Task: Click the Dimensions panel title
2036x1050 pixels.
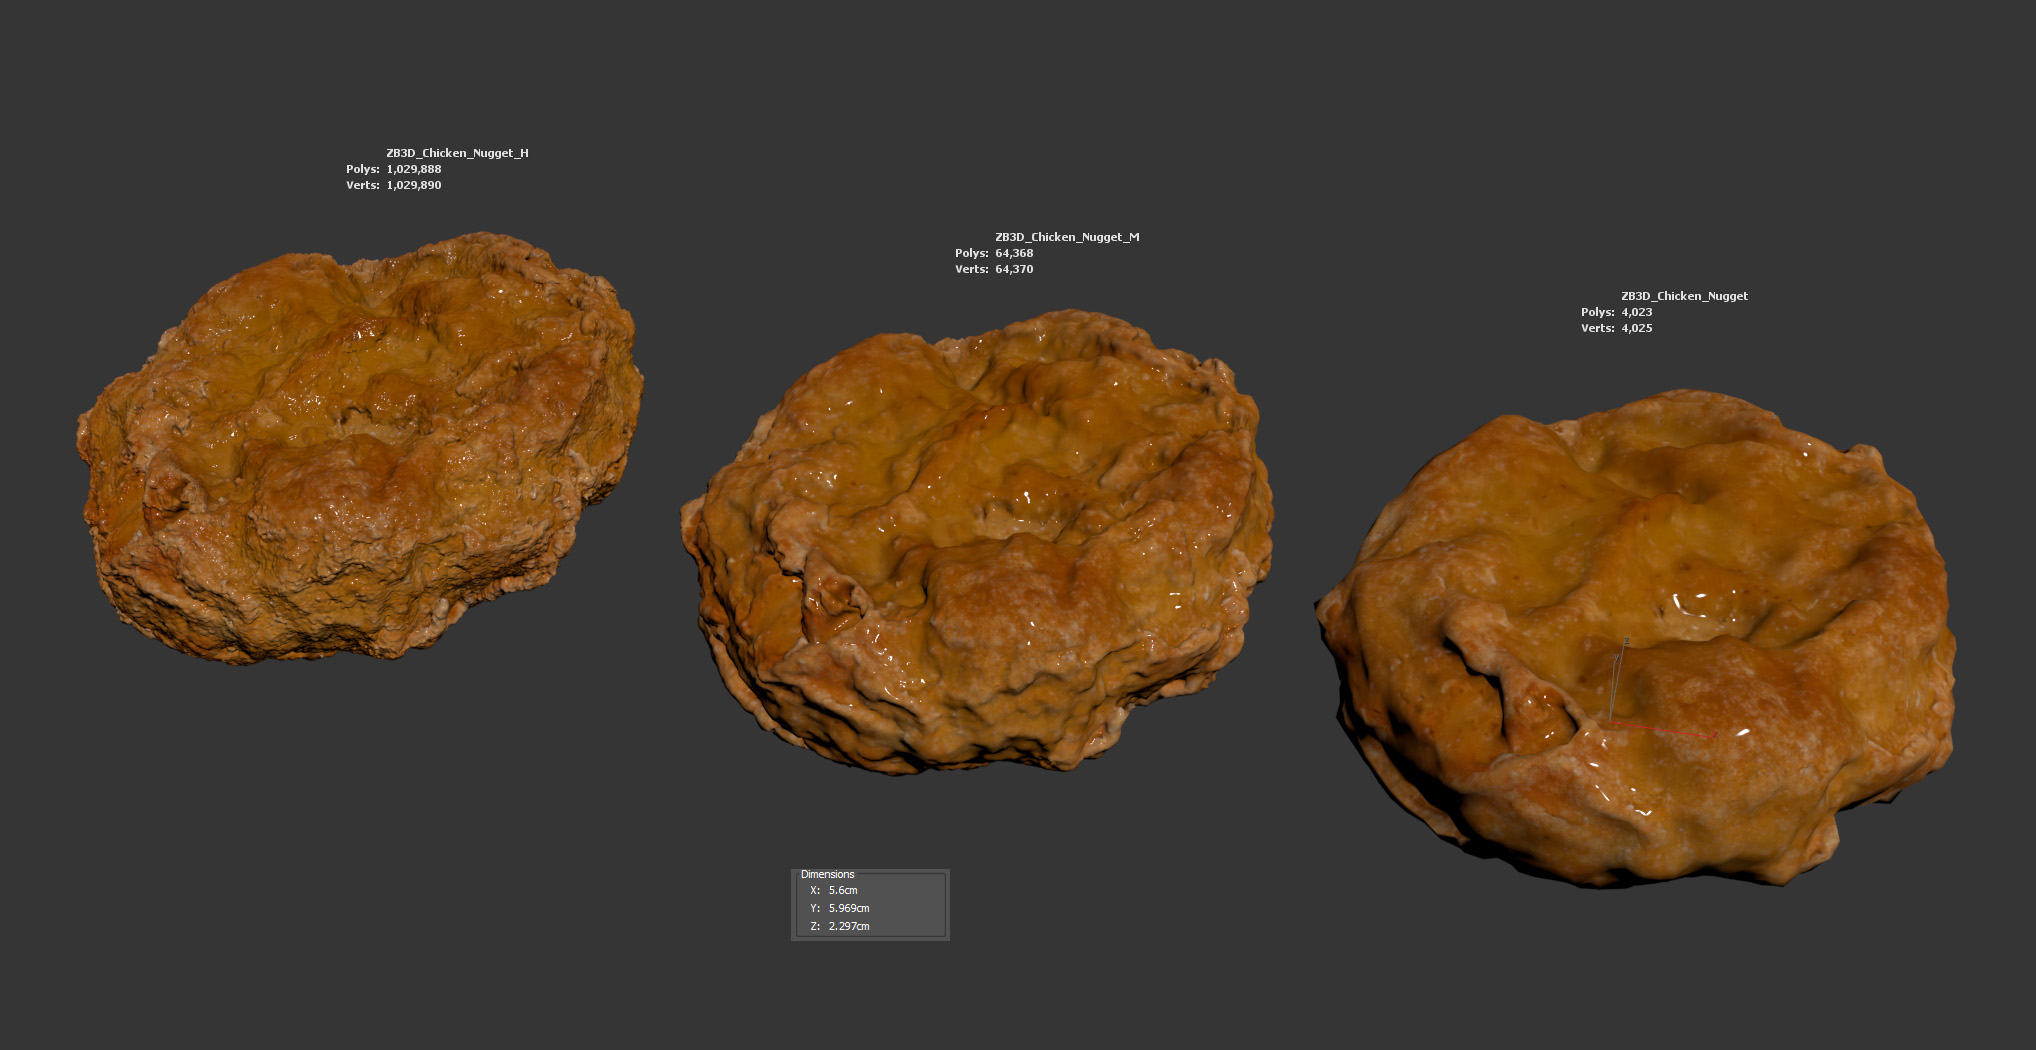Action: tap(827, 874)
